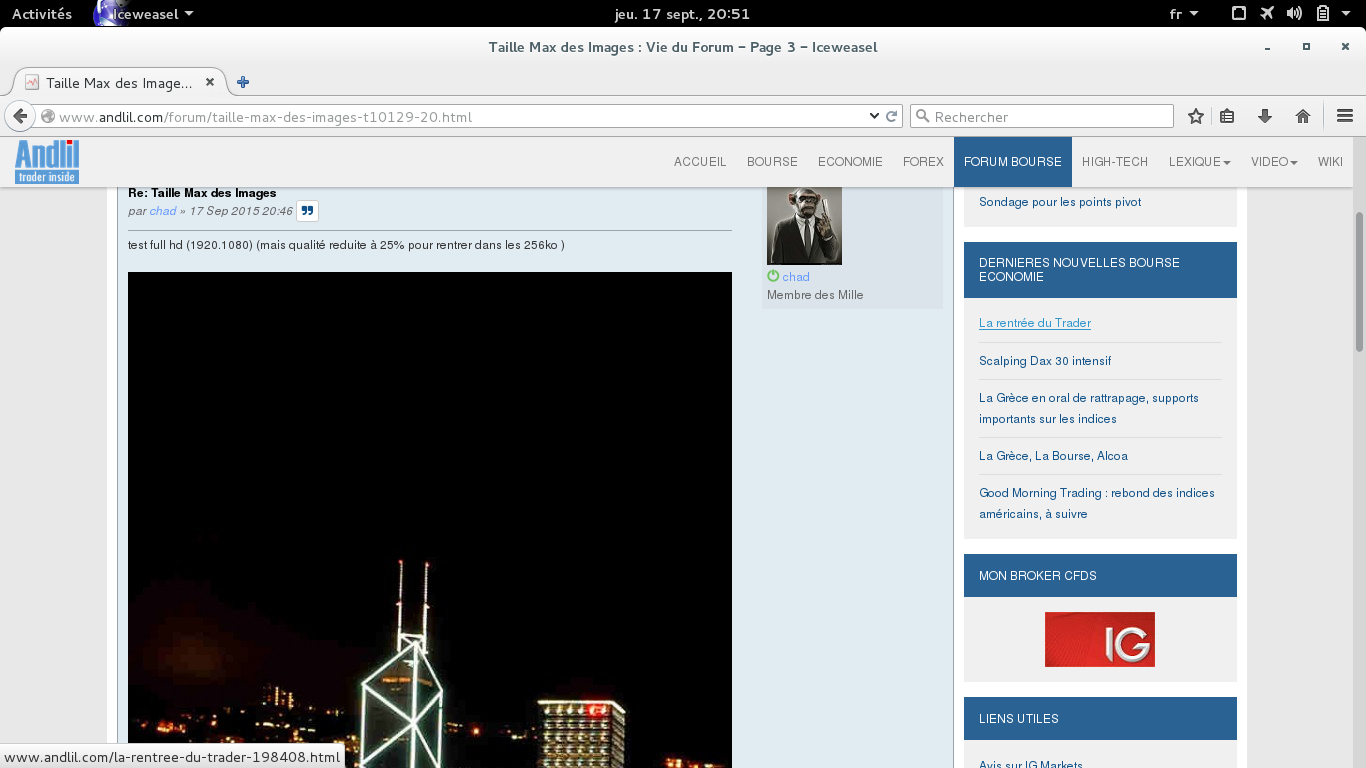Click the post title Re: Taille Max des Images
The width and height of the screenshot is (1366, 768).
point(202,193)
